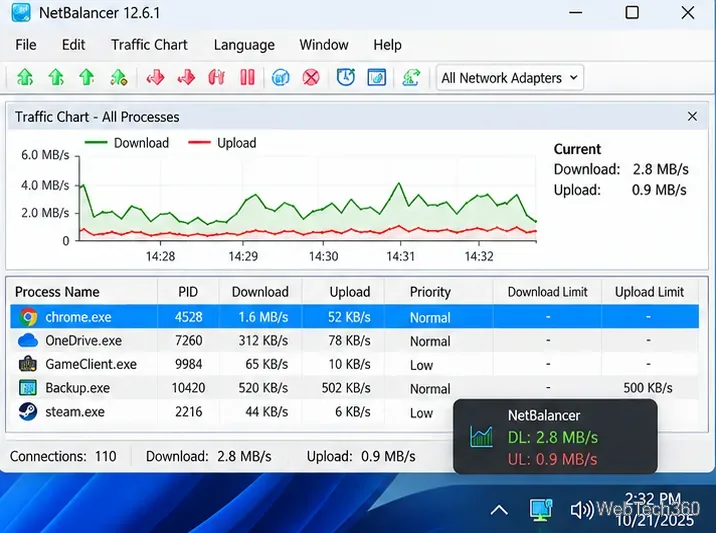
Task: Click the green up-arrow icon with gear badge
Action: pyautogui.click(x=118, y=78)
